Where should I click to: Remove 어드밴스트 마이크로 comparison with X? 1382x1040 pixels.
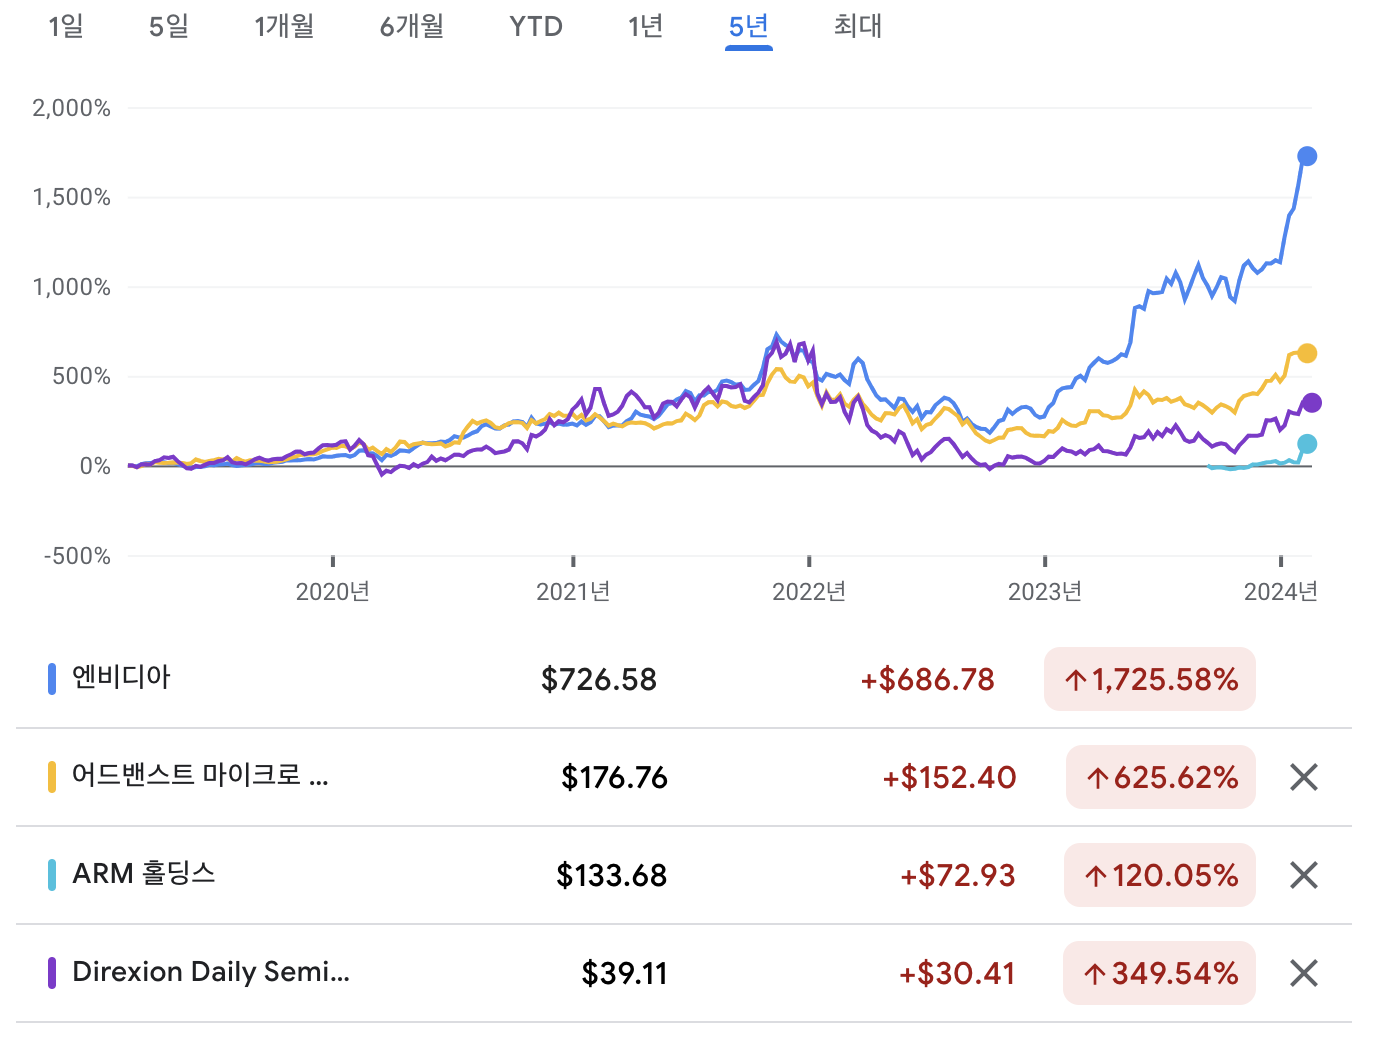pos(1304,777)
